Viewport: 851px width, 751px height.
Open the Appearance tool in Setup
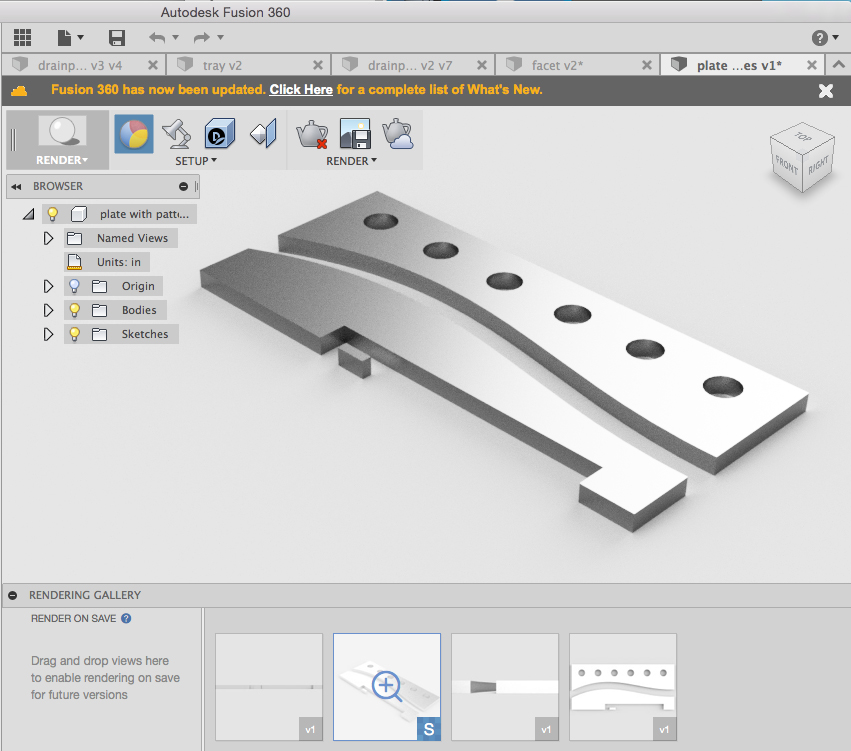pos(134,134)
